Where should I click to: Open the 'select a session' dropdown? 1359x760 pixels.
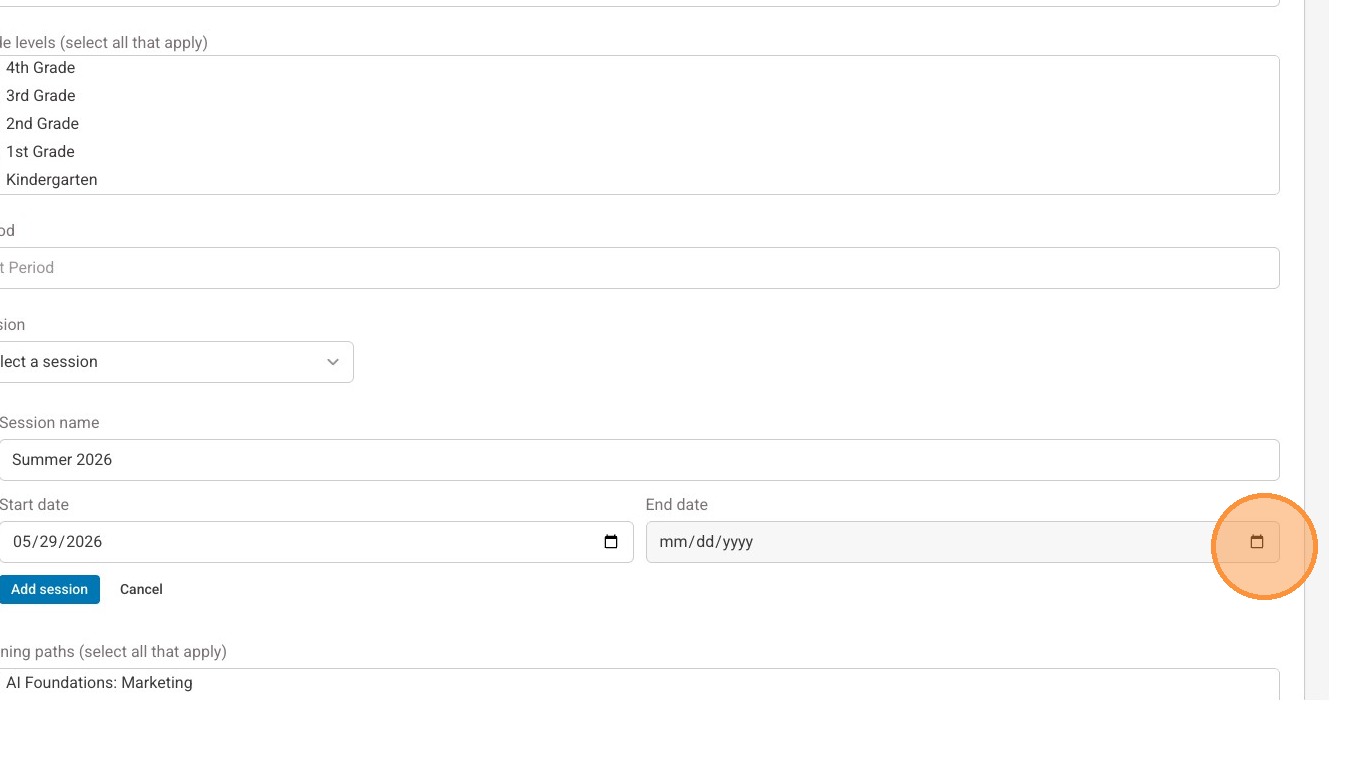(176, 362)
